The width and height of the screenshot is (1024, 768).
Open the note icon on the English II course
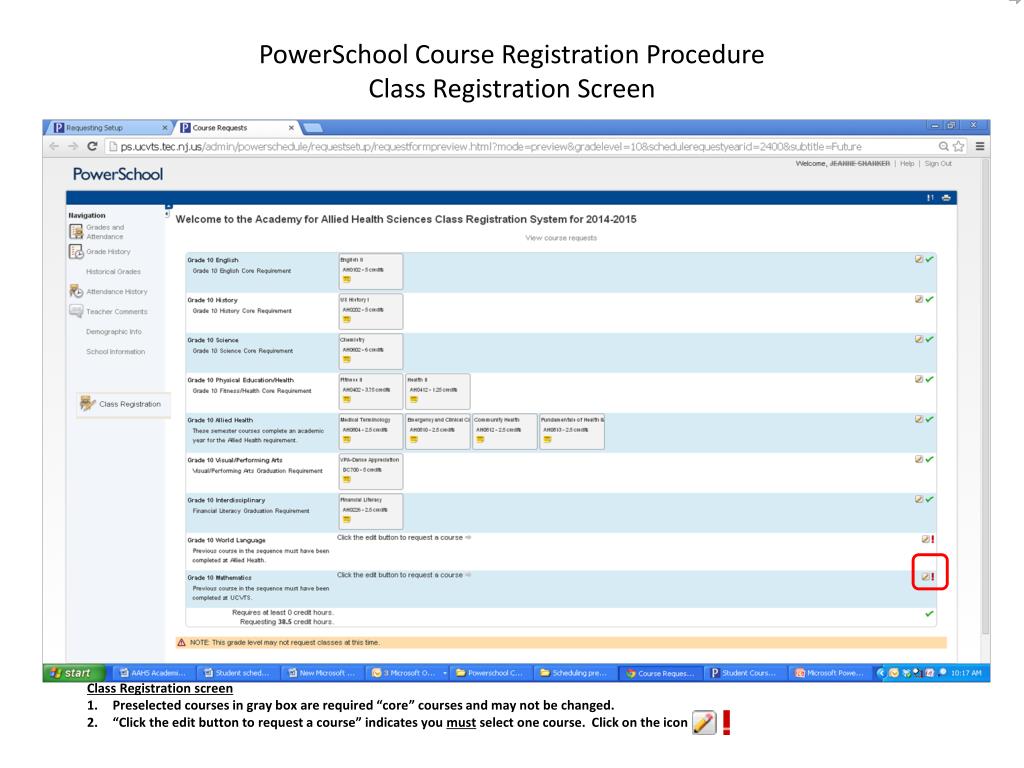[347, 280]
